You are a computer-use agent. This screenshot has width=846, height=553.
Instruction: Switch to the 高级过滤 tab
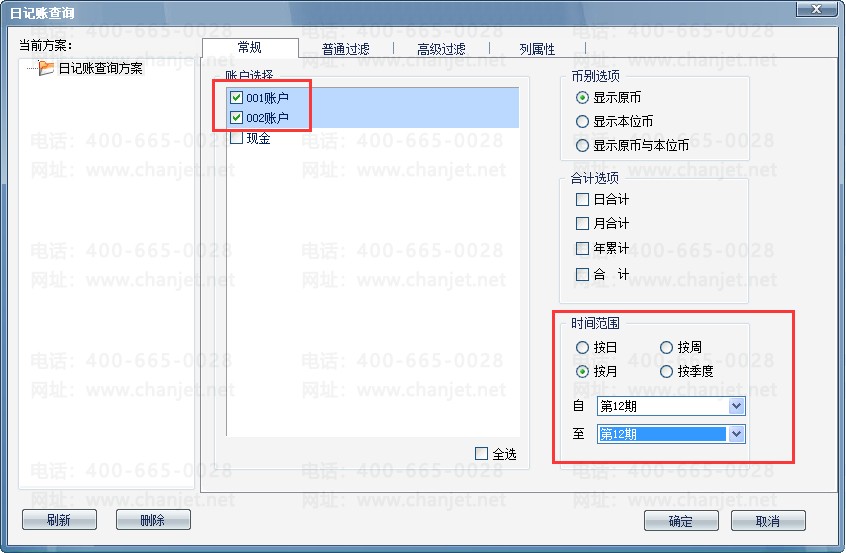coord(441,49)
